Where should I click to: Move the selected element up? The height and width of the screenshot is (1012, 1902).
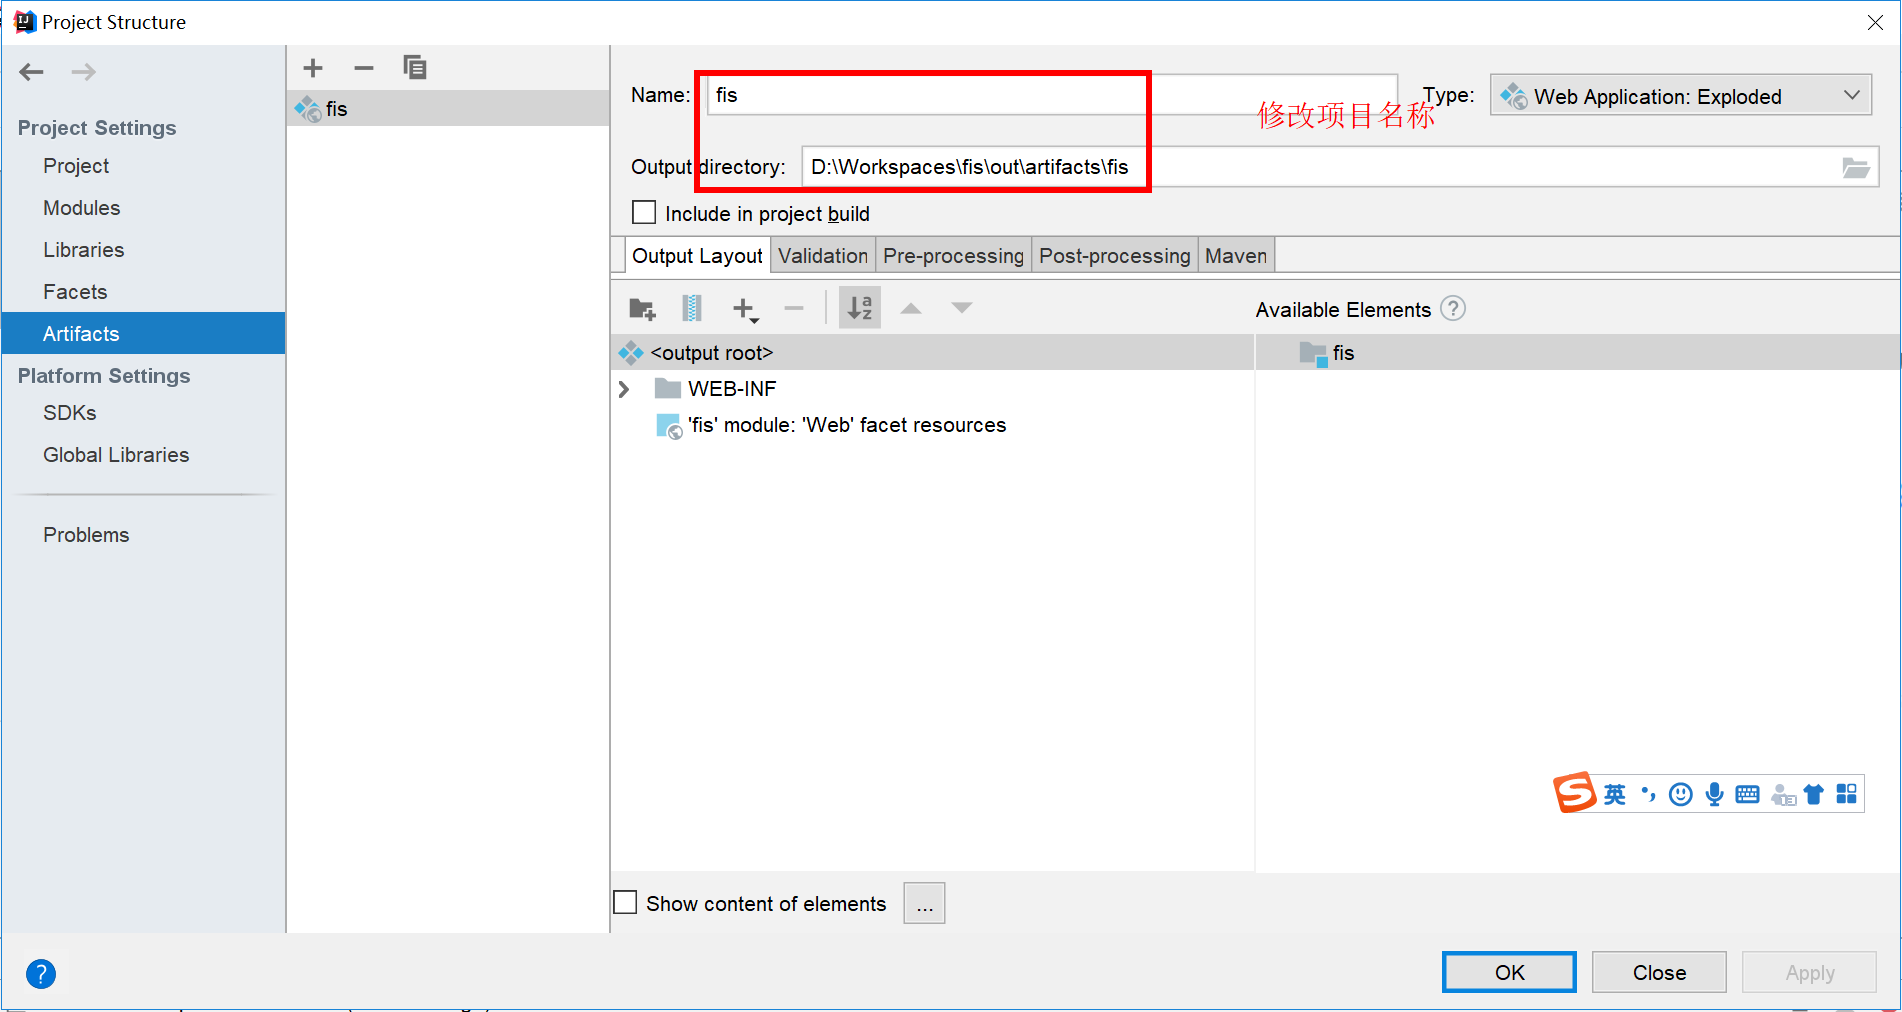pyautogui.click(x=911, y=308)
